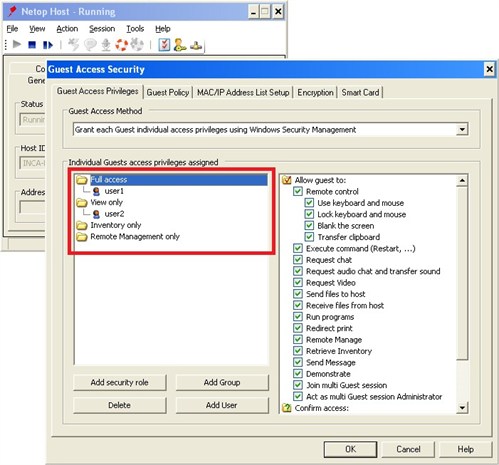Click the Inventory only folder icon

tap(81, 225)
